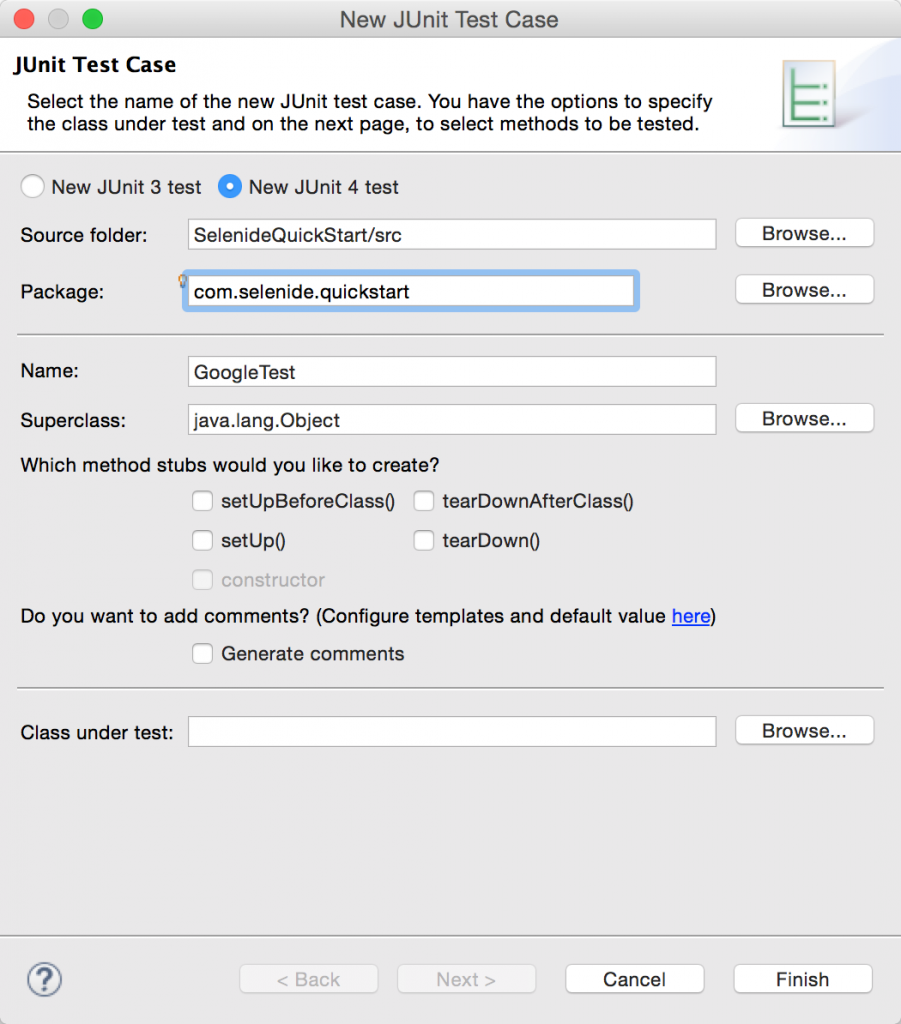The image size is (901, 1024).
Task: Click the content assist lightbulb beside Package
Action: [183, 281]
